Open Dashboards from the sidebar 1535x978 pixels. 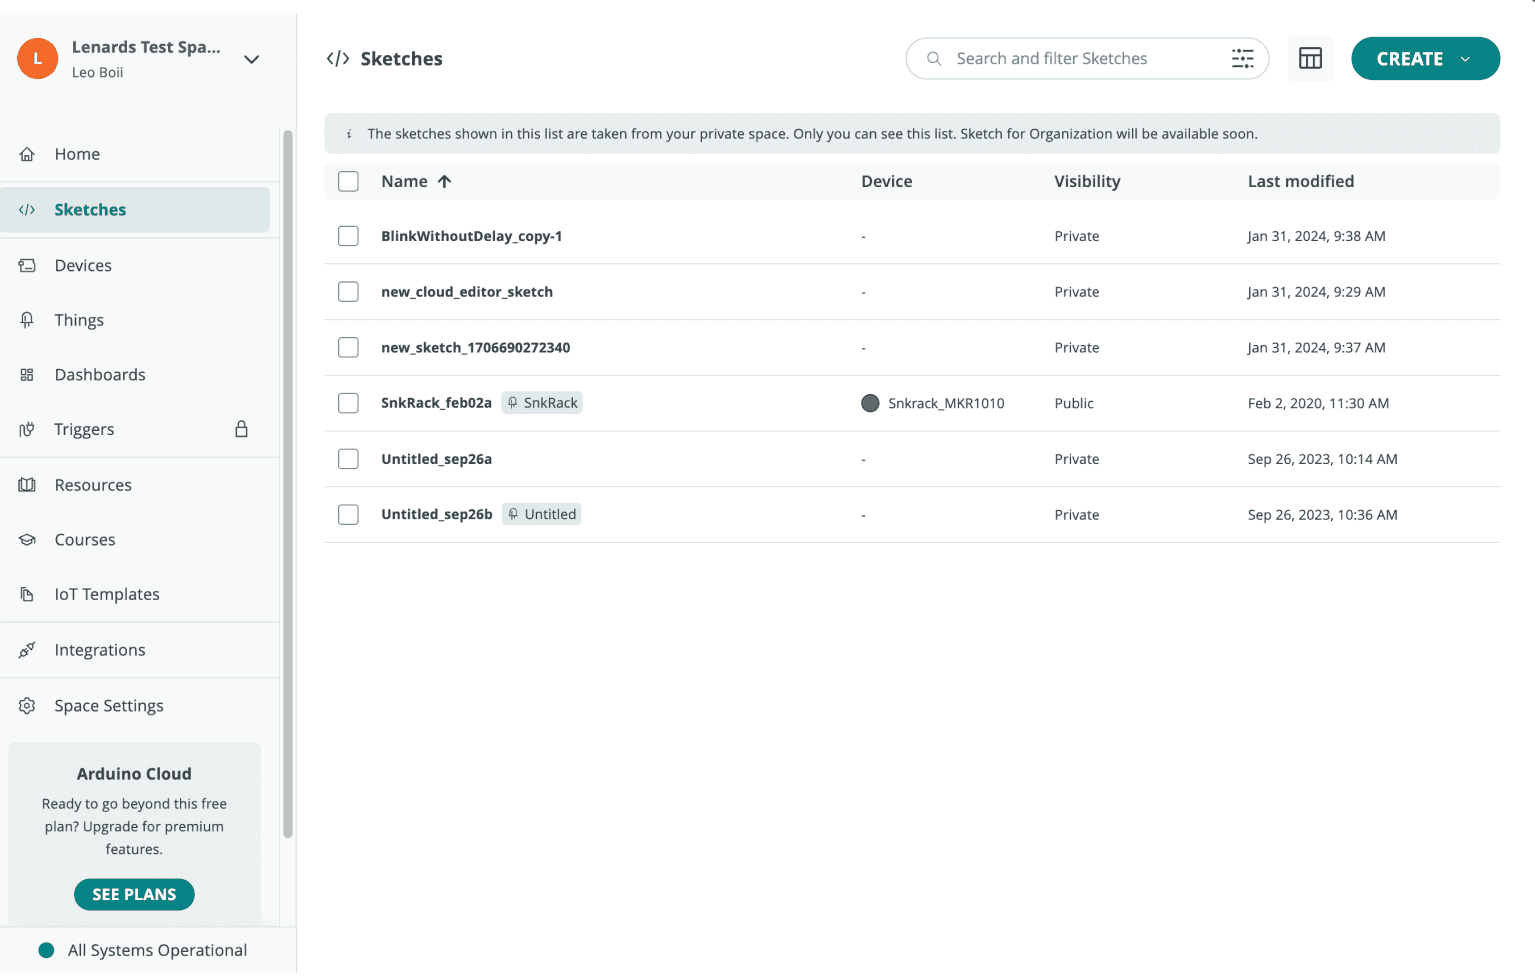tap(100, 375)
